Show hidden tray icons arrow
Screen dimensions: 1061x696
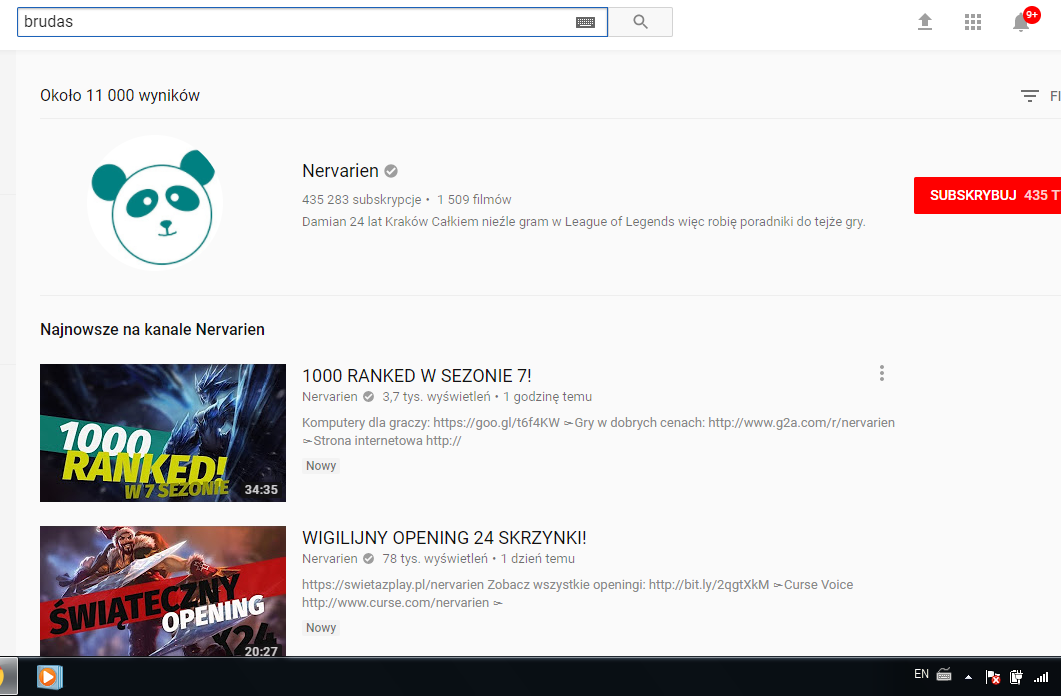coord(968,677)
